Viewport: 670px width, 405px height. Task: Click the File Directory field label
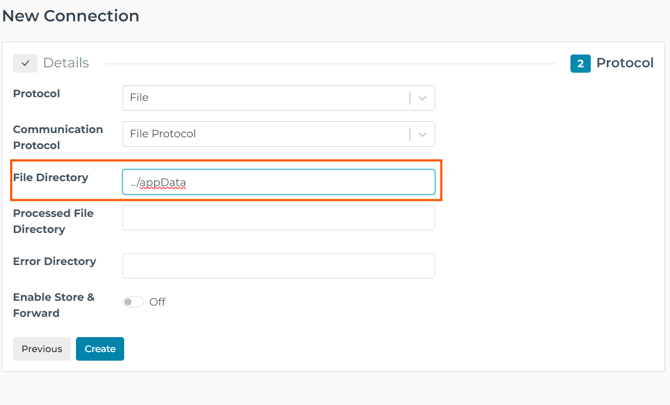[50, 177]
